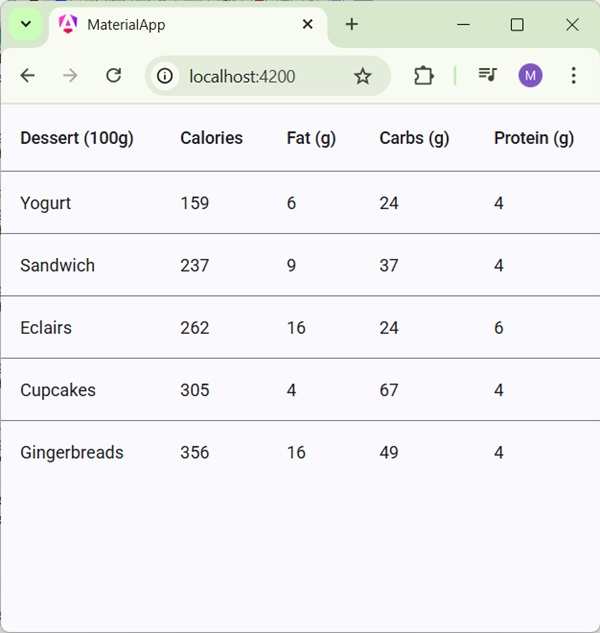Reload the localhost page

point(114,76)
